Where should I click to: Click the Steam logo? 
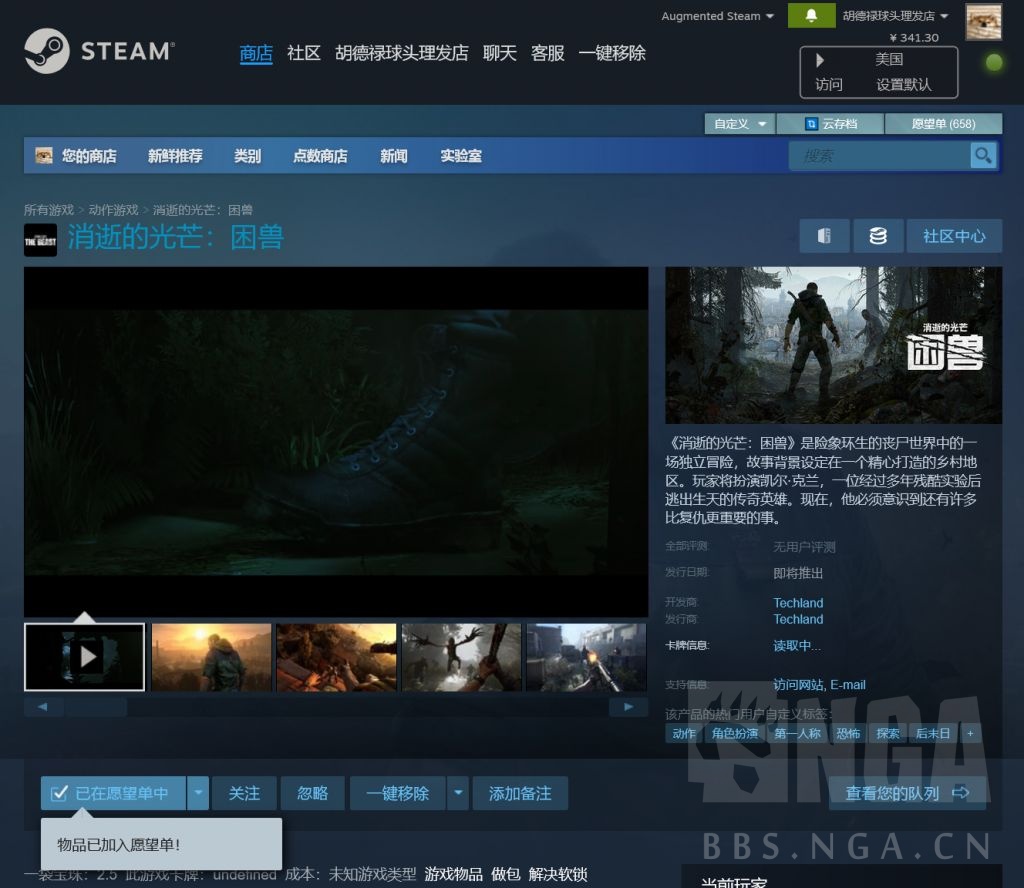(98, 51)
